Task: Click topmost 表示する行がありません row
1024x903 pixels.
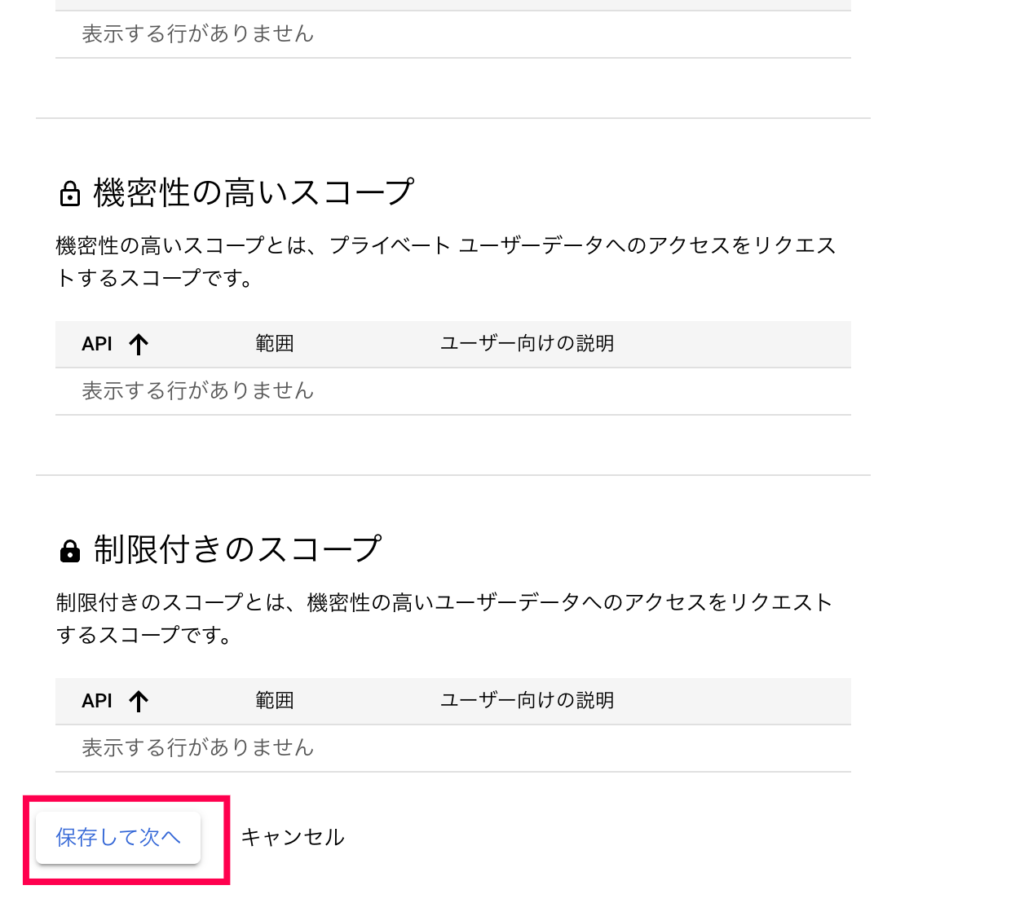Action: (198, 34)
